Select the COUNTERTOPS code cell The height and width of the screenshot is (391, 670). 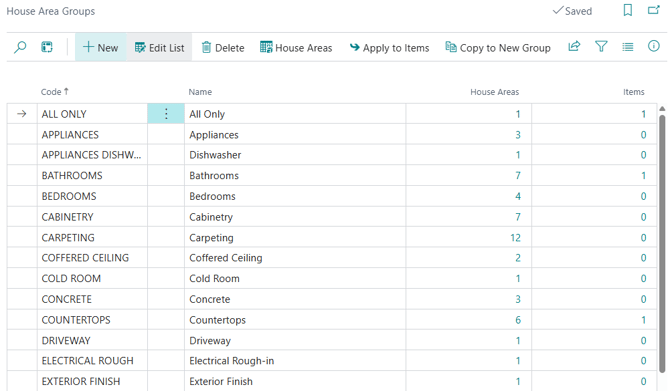[x=92, y=320]
